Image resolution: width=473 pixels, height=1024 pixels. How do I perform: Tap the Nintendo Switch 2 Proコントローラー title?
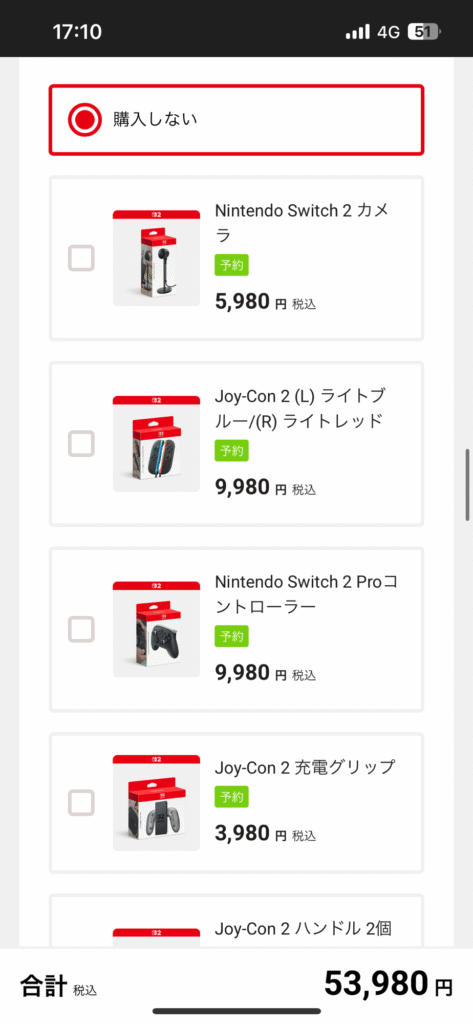point(306,594)
